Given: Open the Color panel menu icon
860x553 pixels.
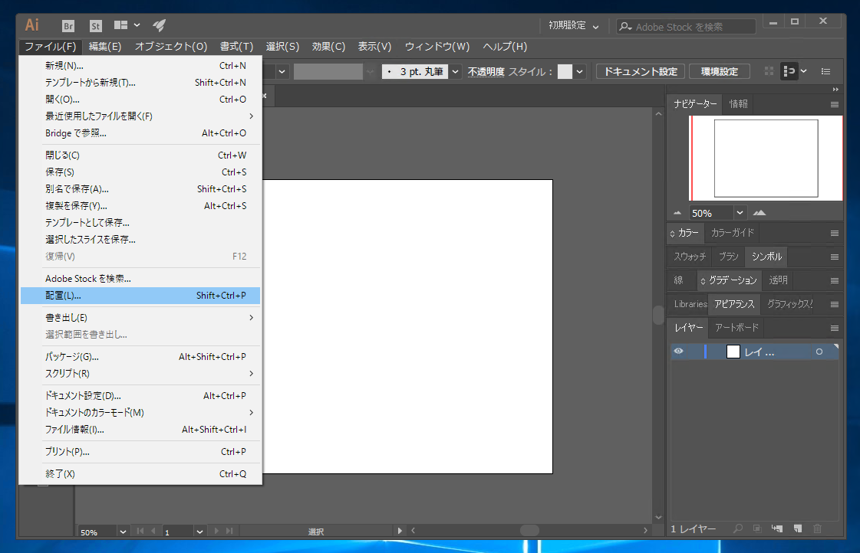Looking at the screenshot, I should click(834, 233).
